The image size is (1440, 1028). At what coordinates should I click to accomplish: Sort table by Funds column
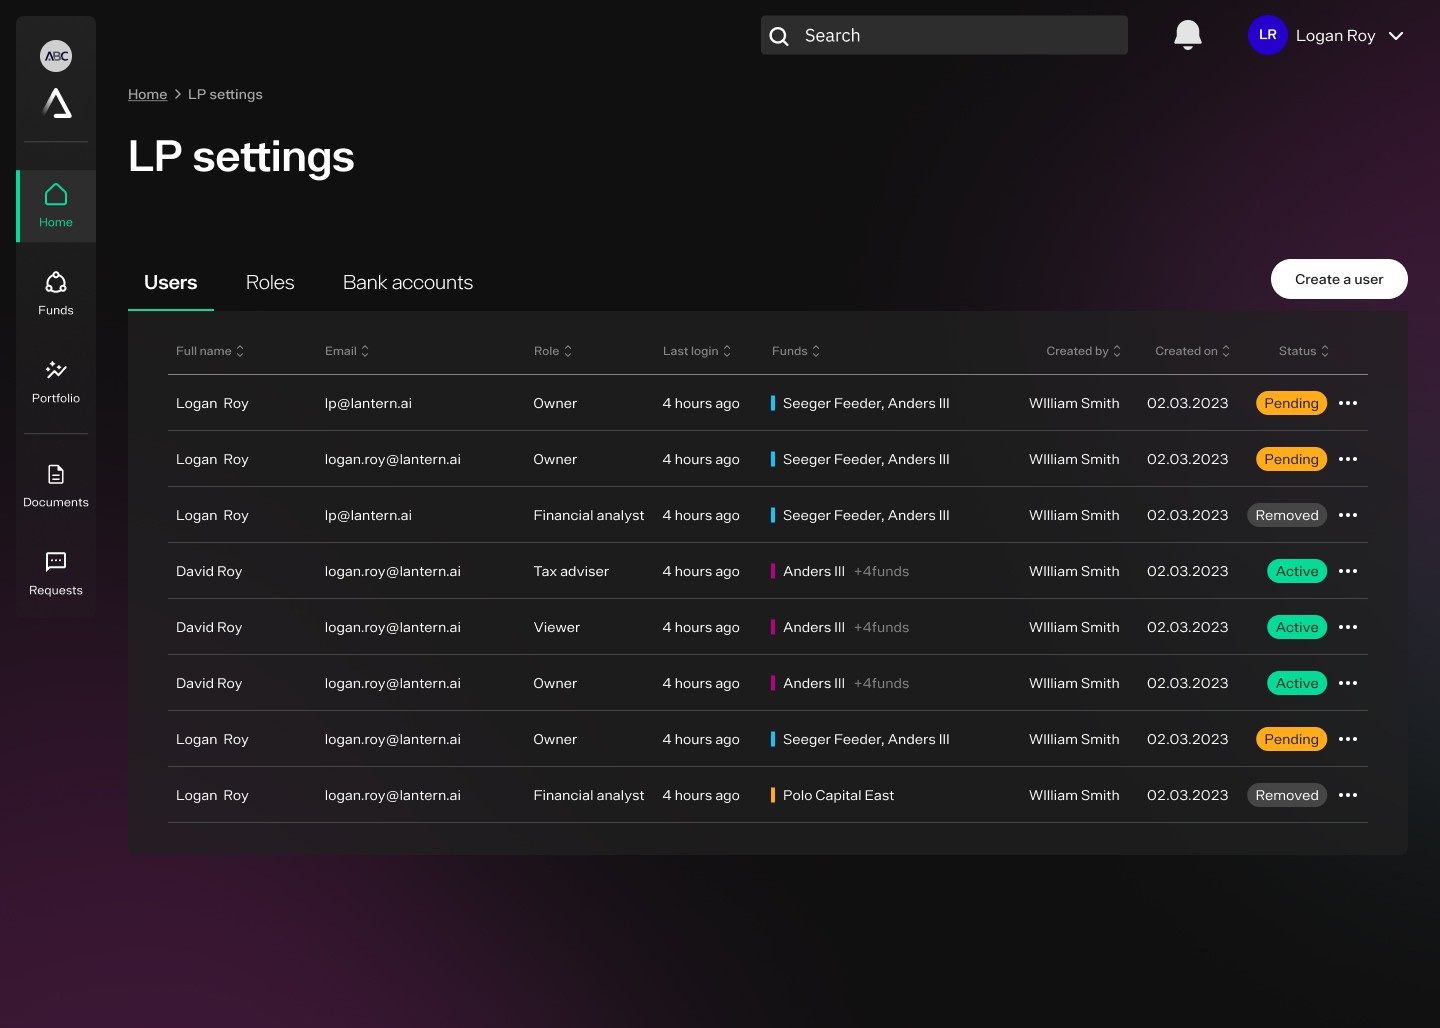(x=796, y=351)
